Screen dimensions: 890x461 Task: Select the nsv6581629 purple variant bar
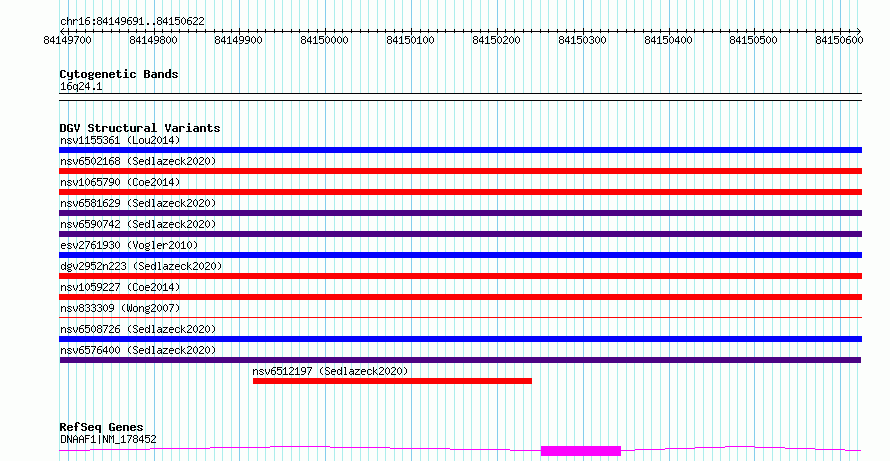460,213
